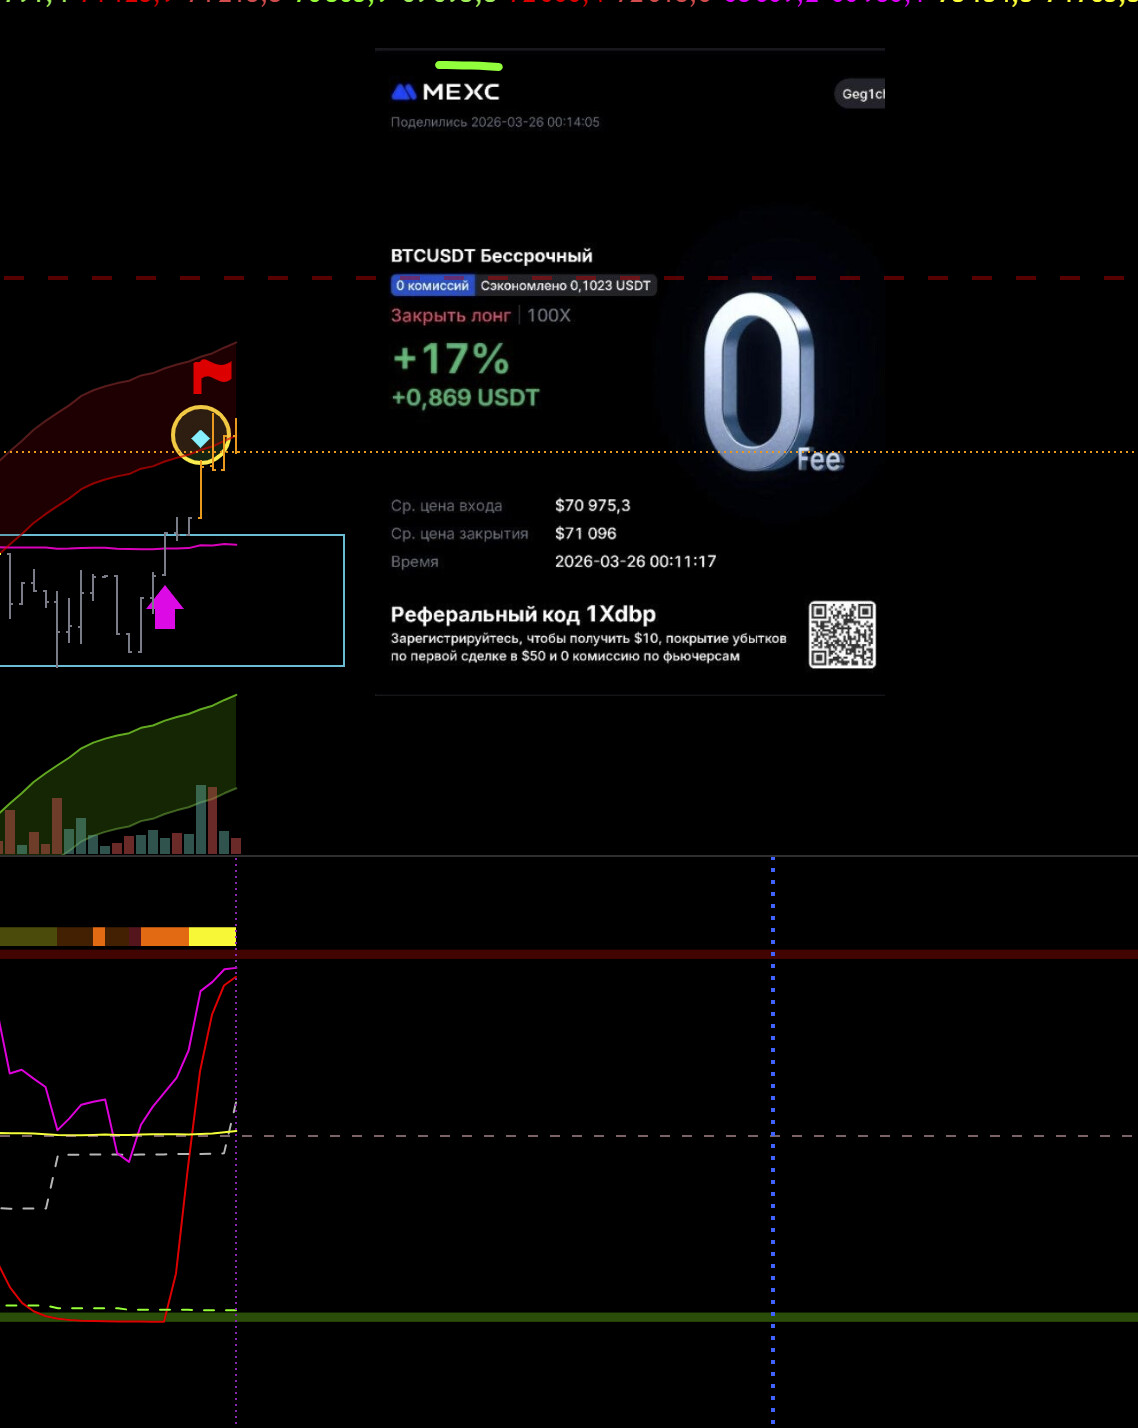The width and height of the screenshot is (1138, 1428).
Task: Click the BTCUSDT Бессрочный title
Action: [491, 256]
